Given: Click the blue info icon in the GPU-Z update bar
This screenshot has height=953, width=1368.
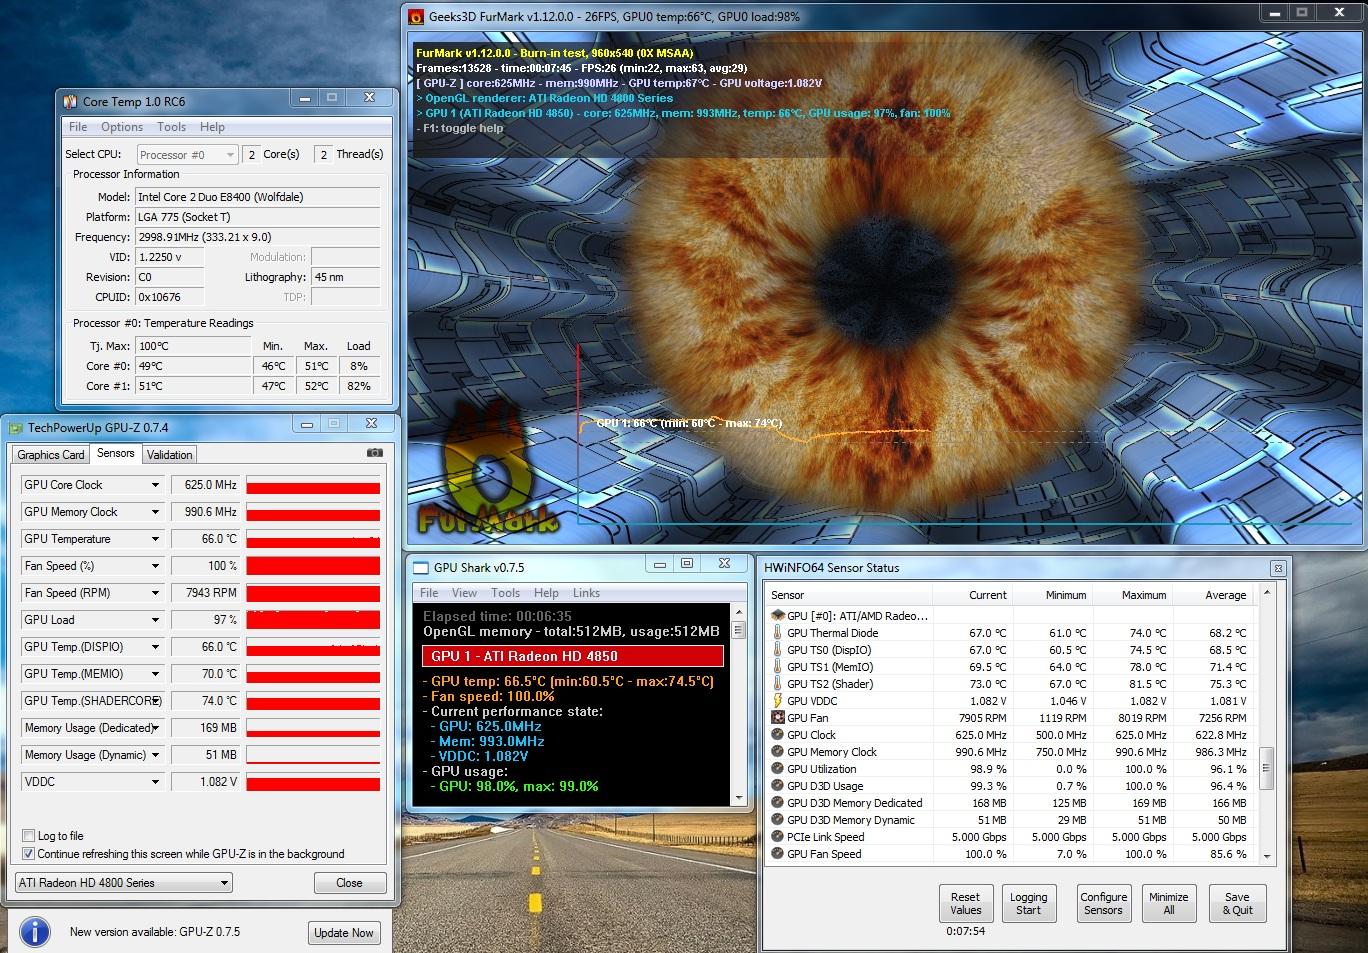Looking at the screenshot, I should coord(35,932).
